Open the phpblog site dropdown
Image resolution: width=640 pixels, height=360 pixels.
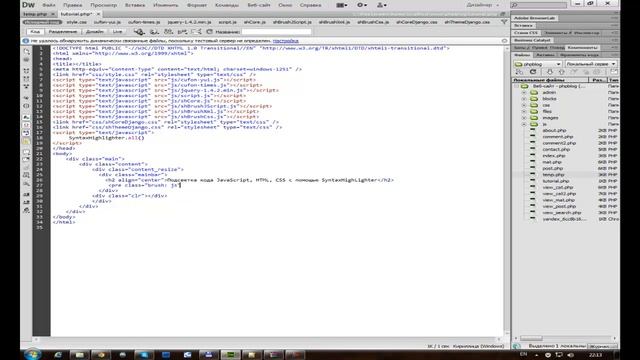coord(538,64)
